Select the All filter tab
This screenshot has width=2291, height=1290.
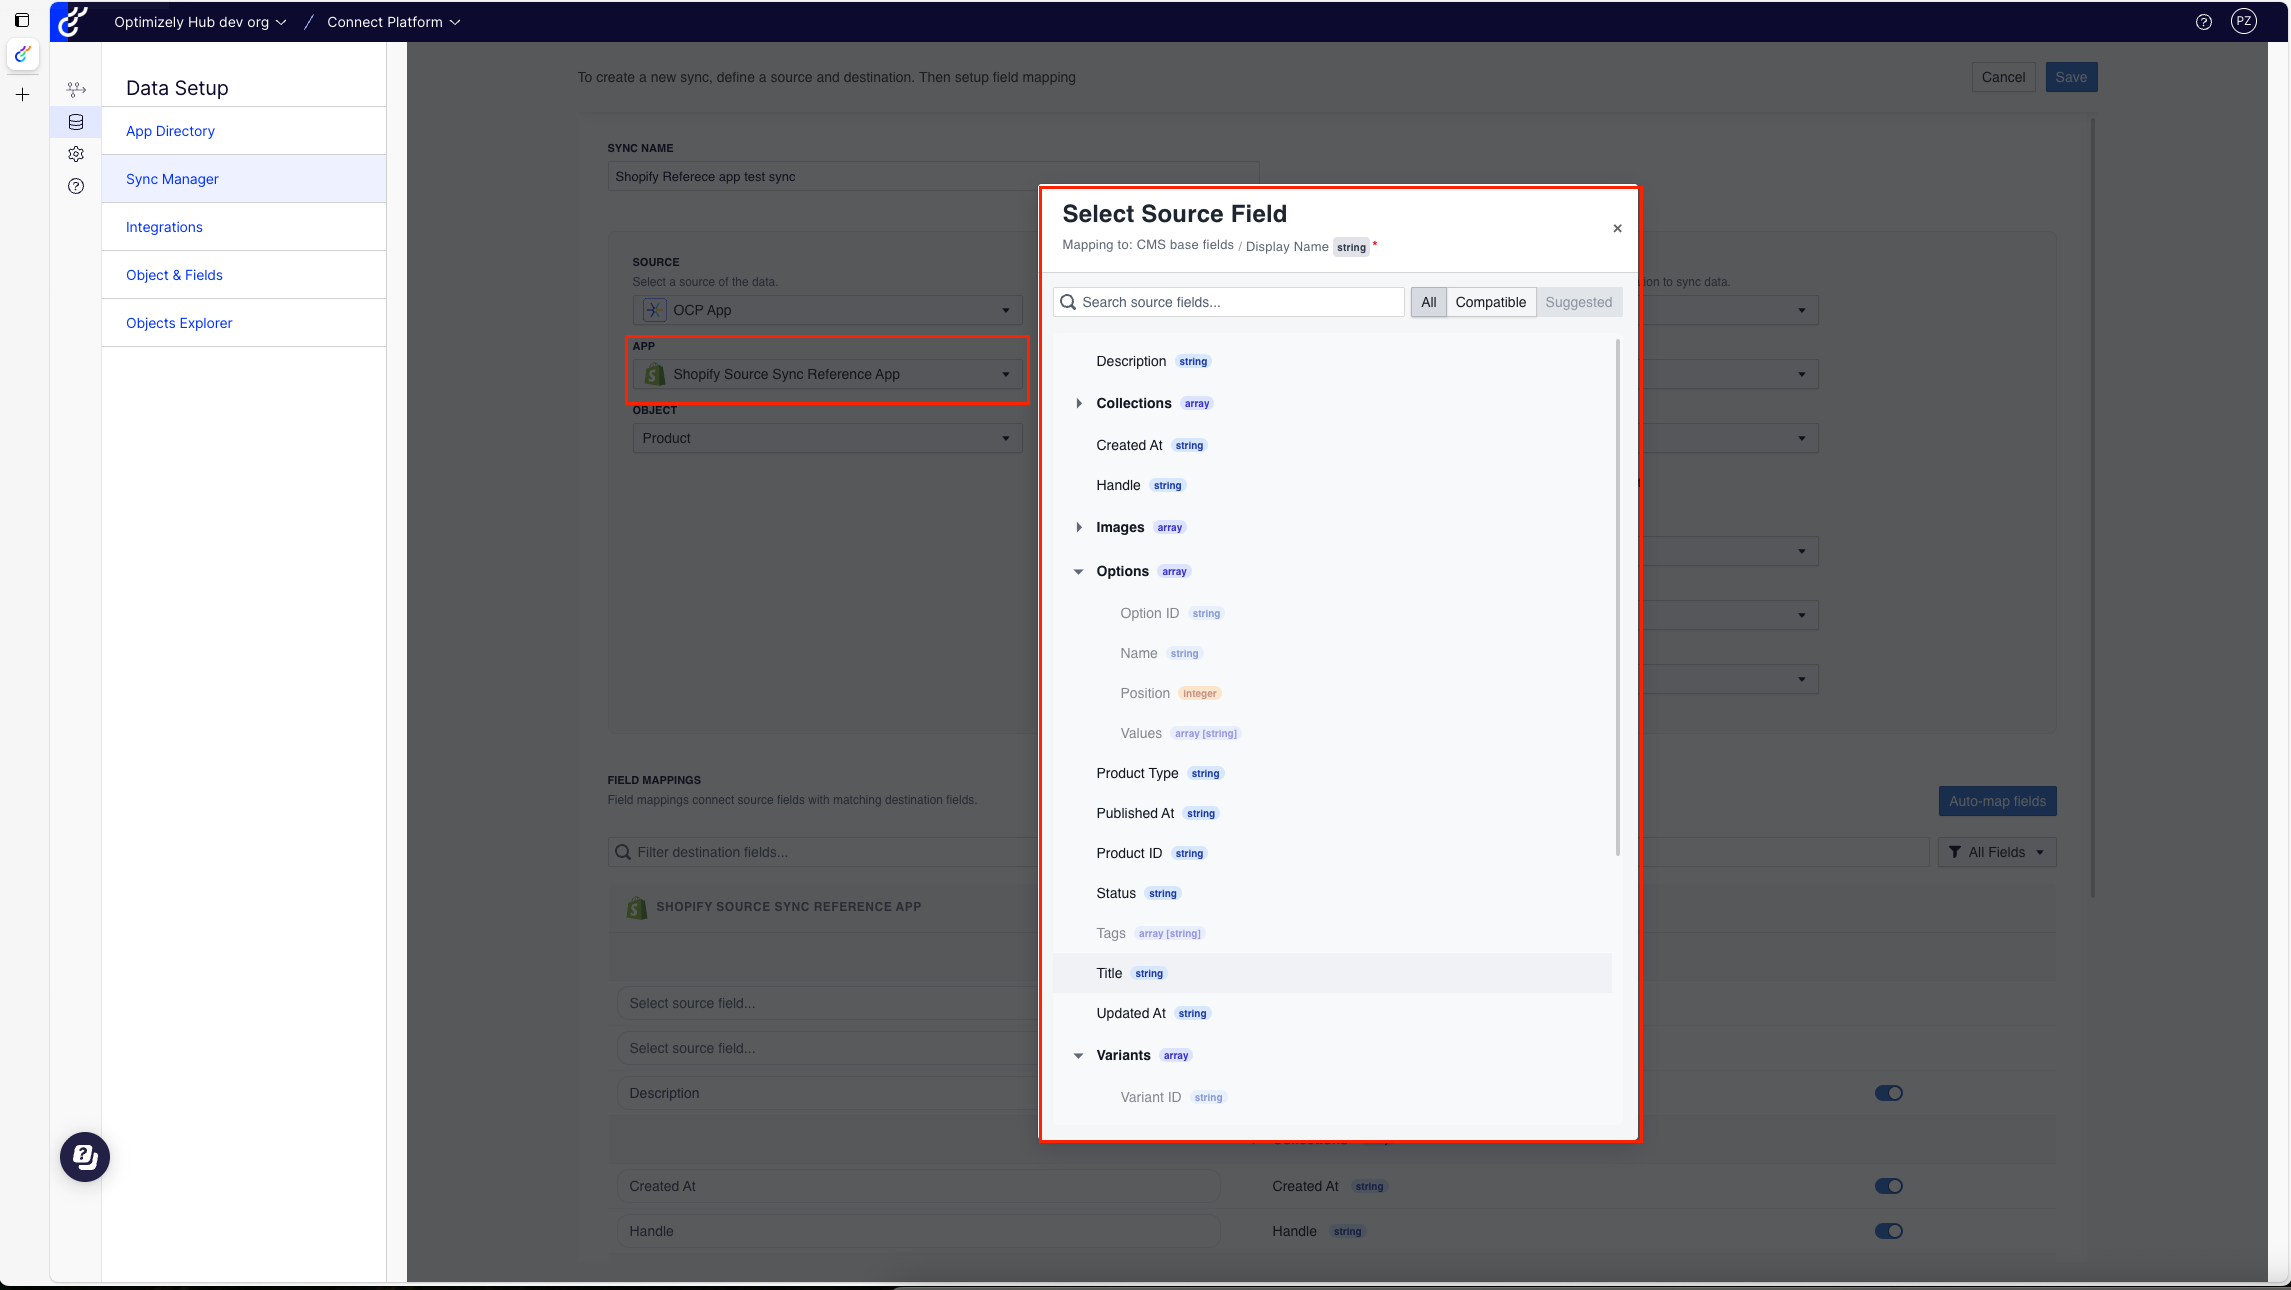pyautogui.click(x=1428, y=302)
